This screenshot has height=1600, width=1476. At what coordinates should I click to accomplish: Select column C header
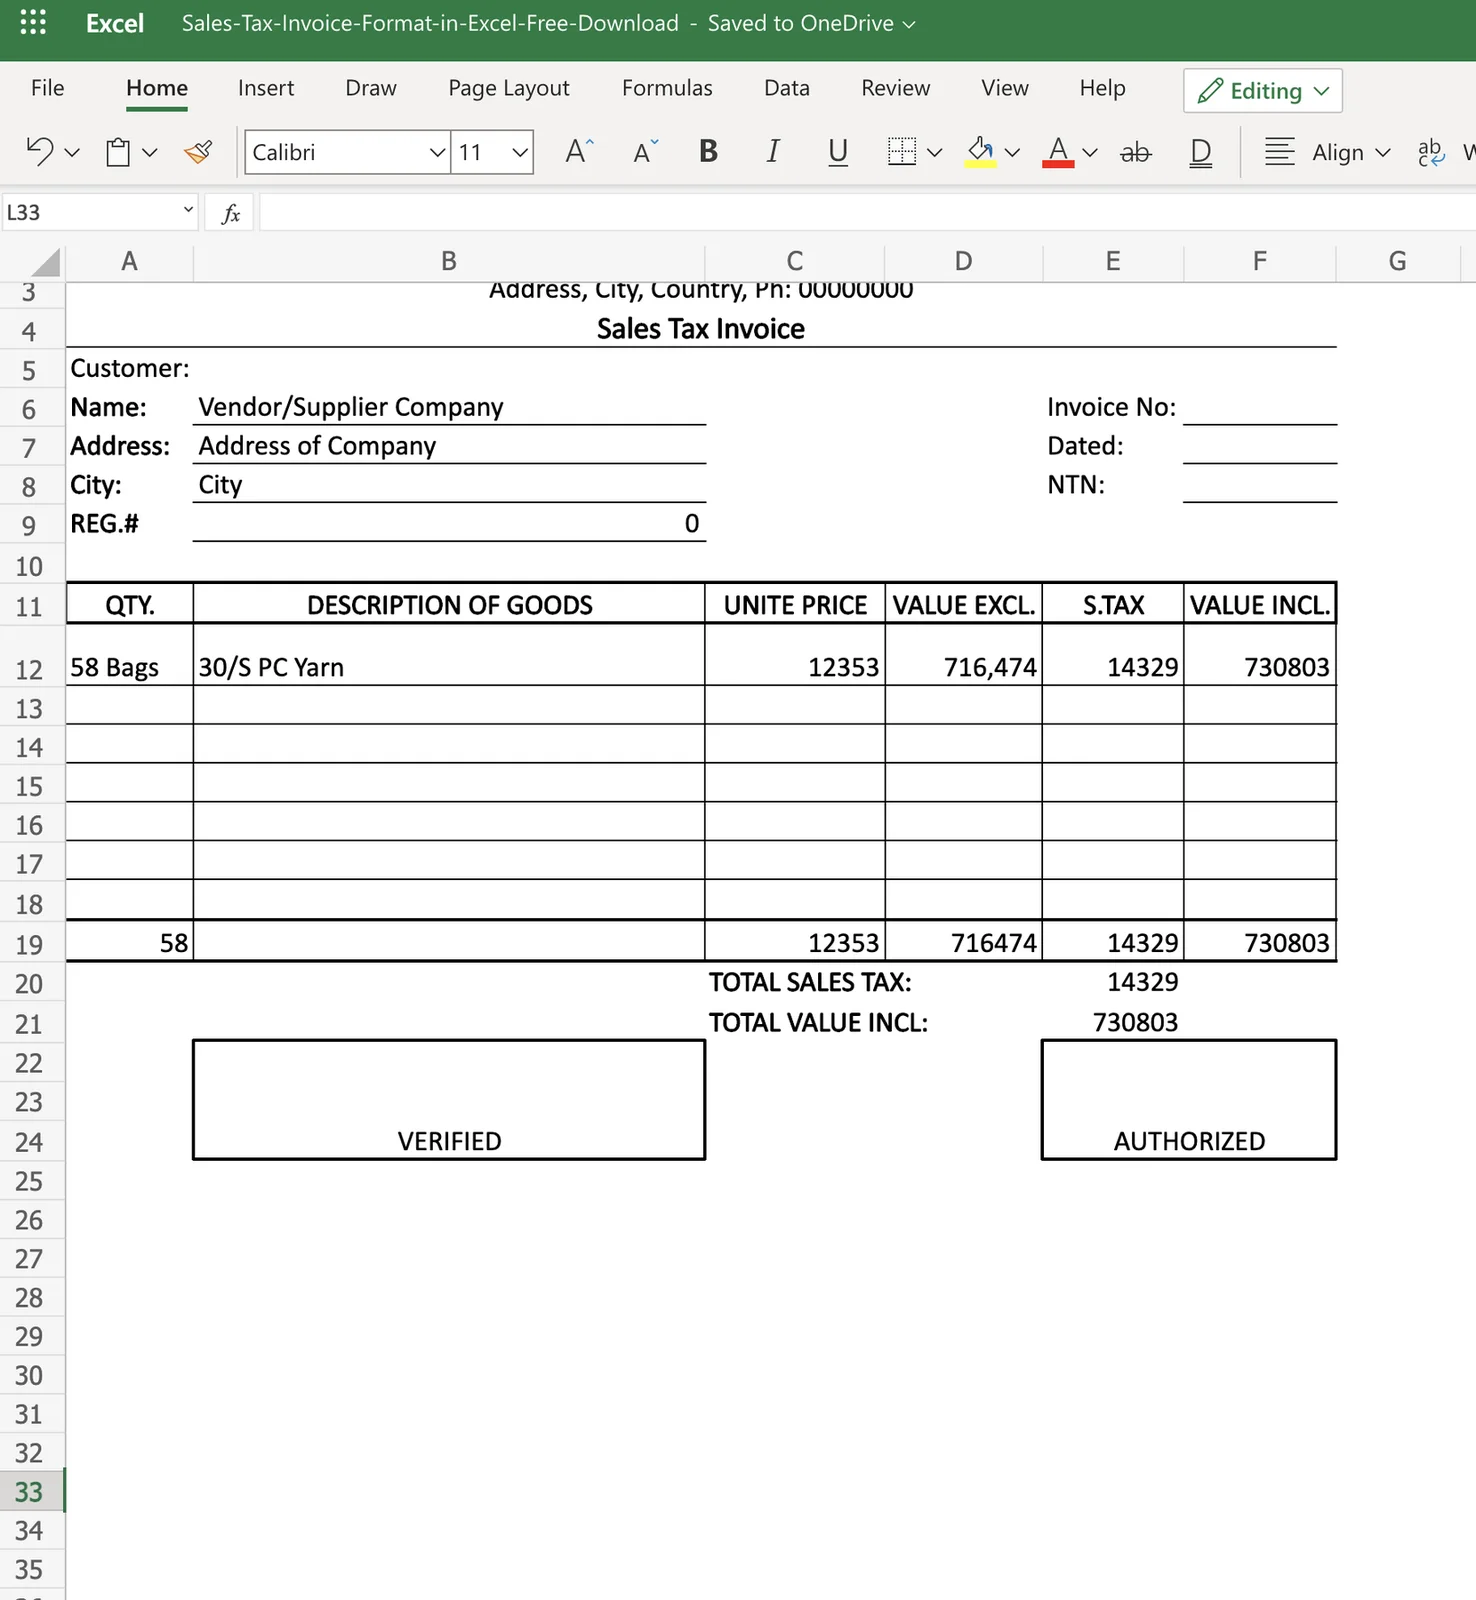(795, 262)
